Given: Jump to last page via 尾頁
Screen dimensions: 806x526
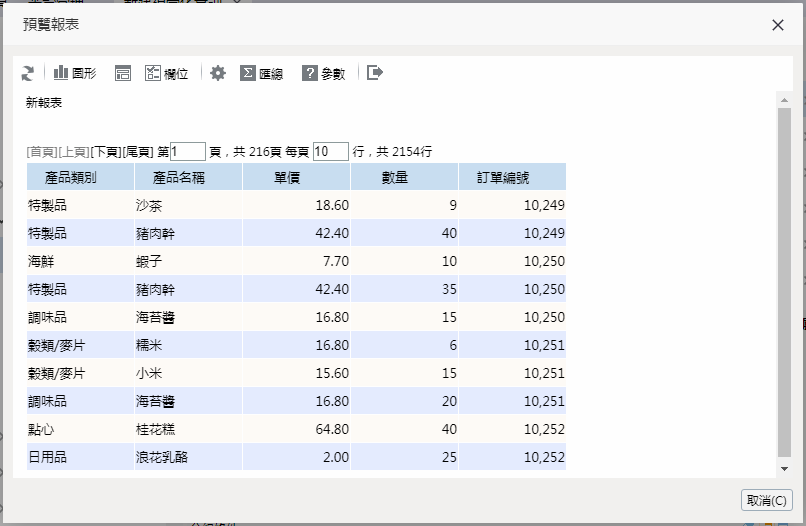Looking at the screenshot, I should pyautogui.click(x=138, y=152).
